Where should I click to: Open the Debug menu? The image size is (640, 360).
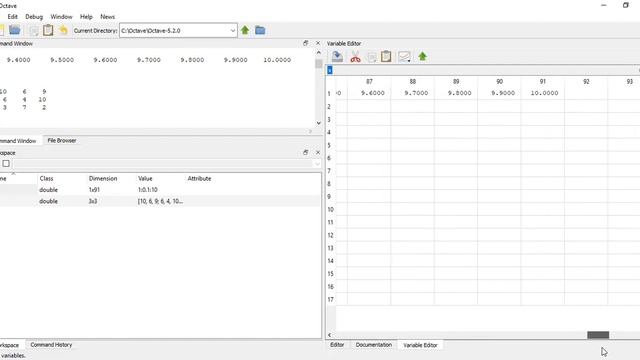click(x=34, y=17)
